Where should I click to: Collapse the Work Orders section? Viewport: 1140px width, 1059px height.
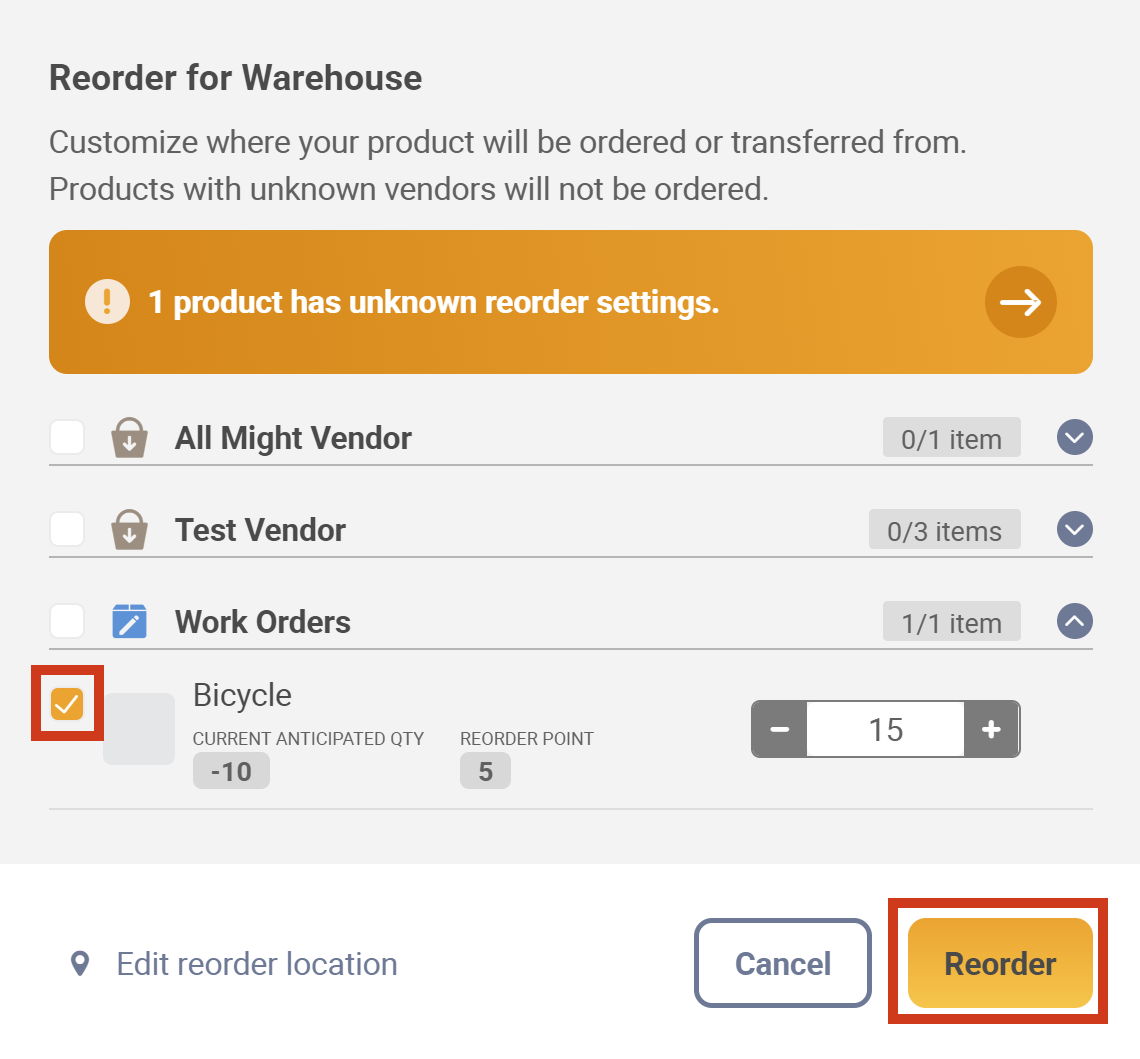click(1074, 621)
